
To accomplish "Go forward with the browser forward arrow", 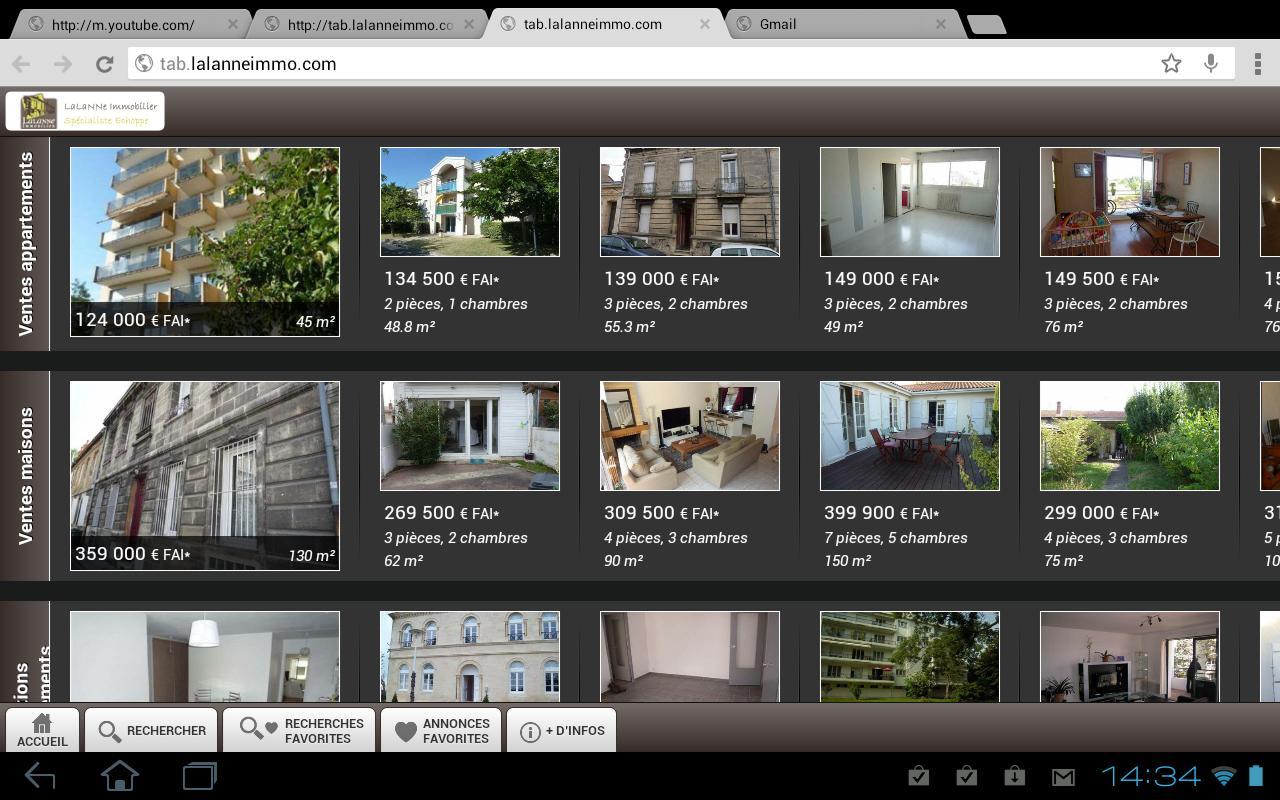I will click(x=63, y=64).
